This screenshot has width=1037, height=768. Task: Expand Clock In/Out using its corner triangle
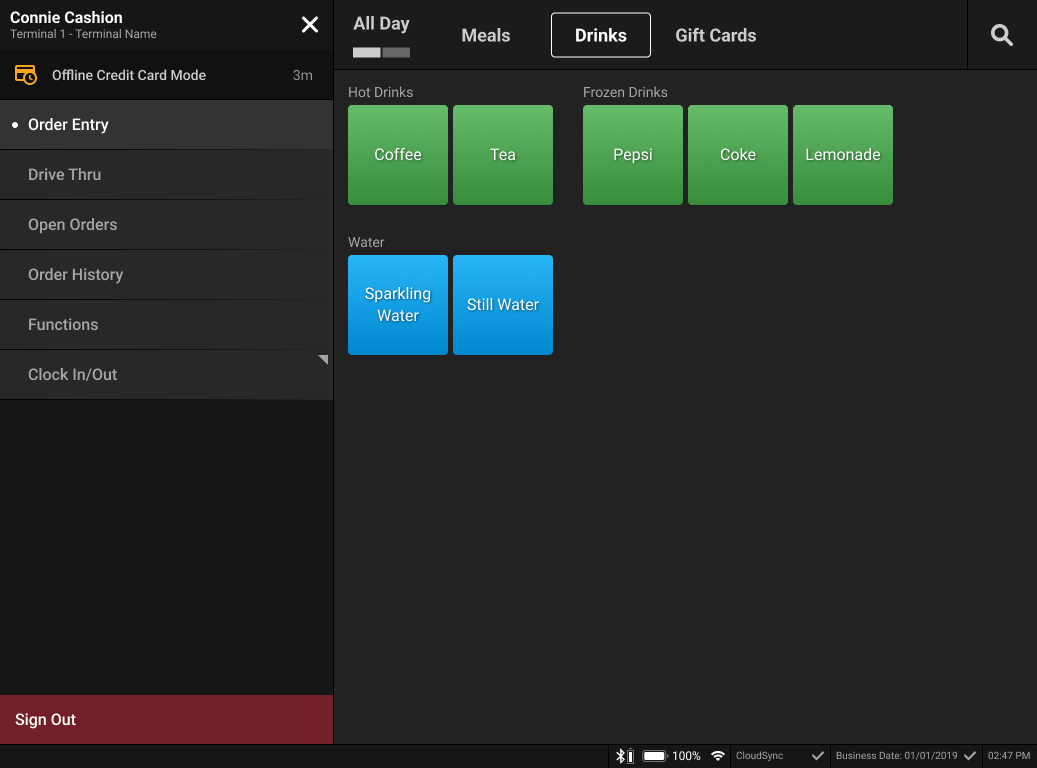[x=322, y=358]
